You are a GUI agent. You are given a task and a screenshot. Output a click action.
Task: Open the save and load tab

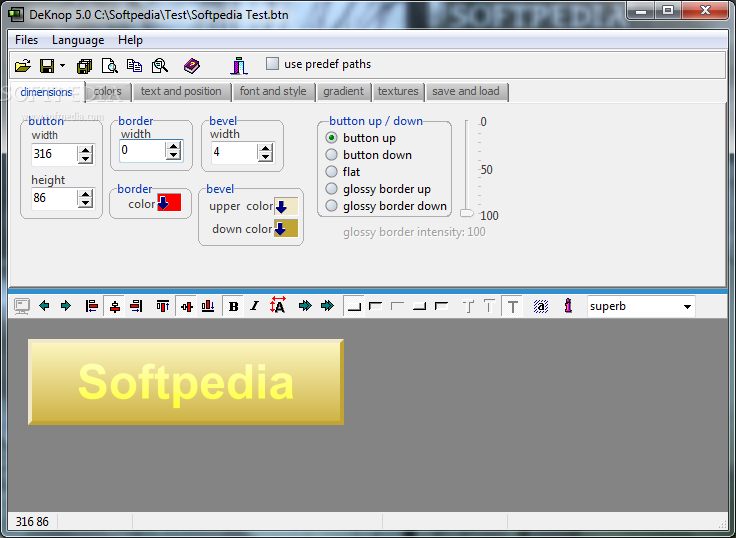click(466, 91)
